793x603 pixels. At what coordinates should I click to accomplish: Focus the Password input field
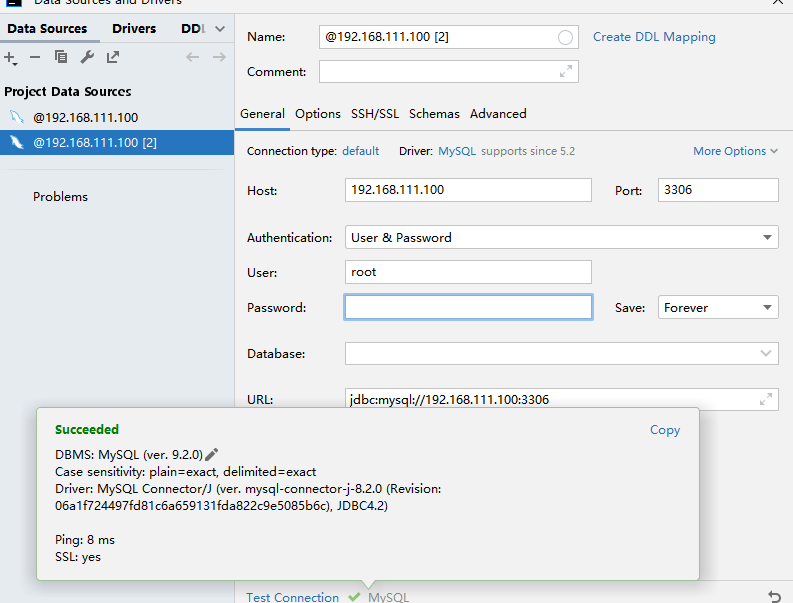pyautogui.click(x=468, y=307)
